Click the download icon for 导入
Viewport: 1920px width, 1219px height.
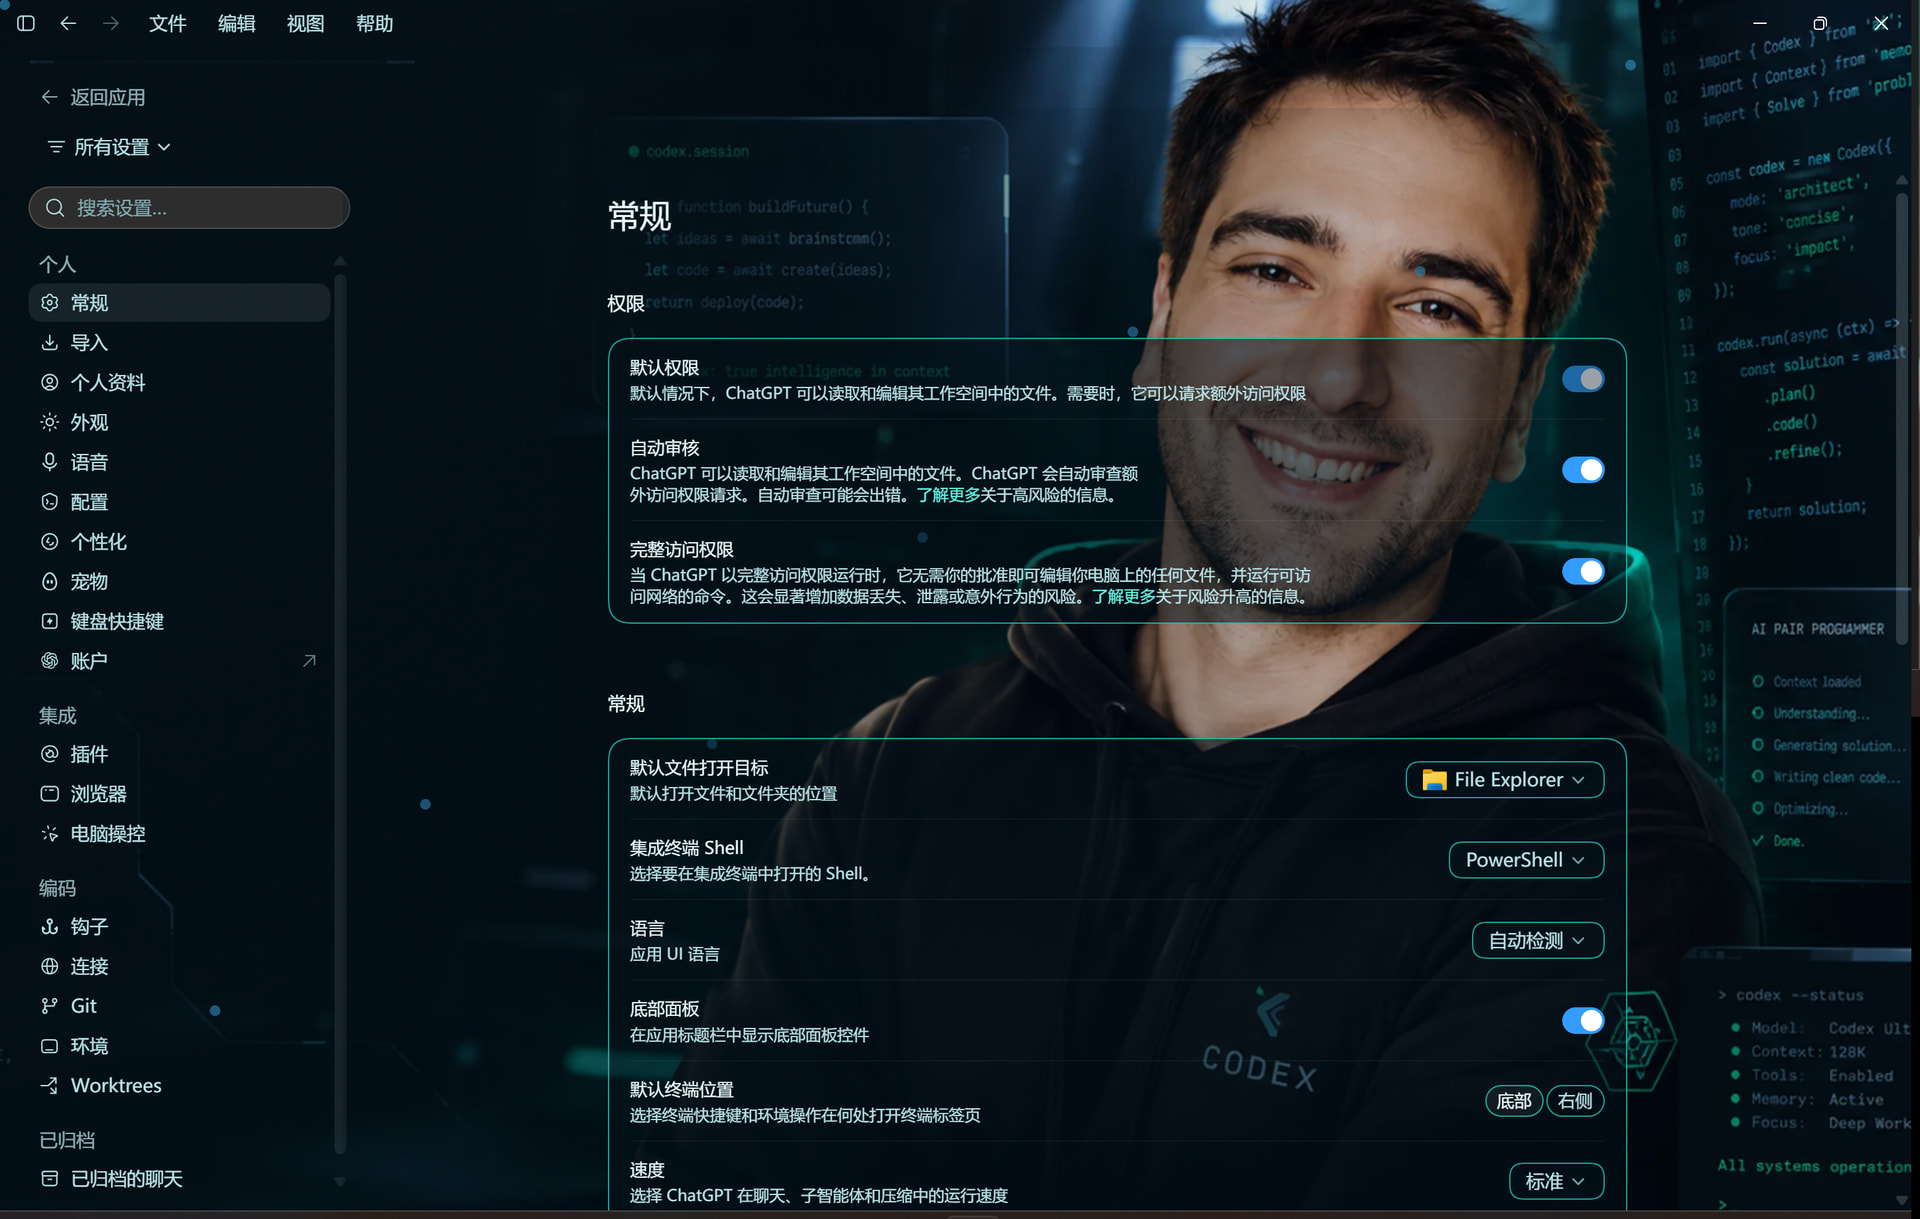click(49, 342)
